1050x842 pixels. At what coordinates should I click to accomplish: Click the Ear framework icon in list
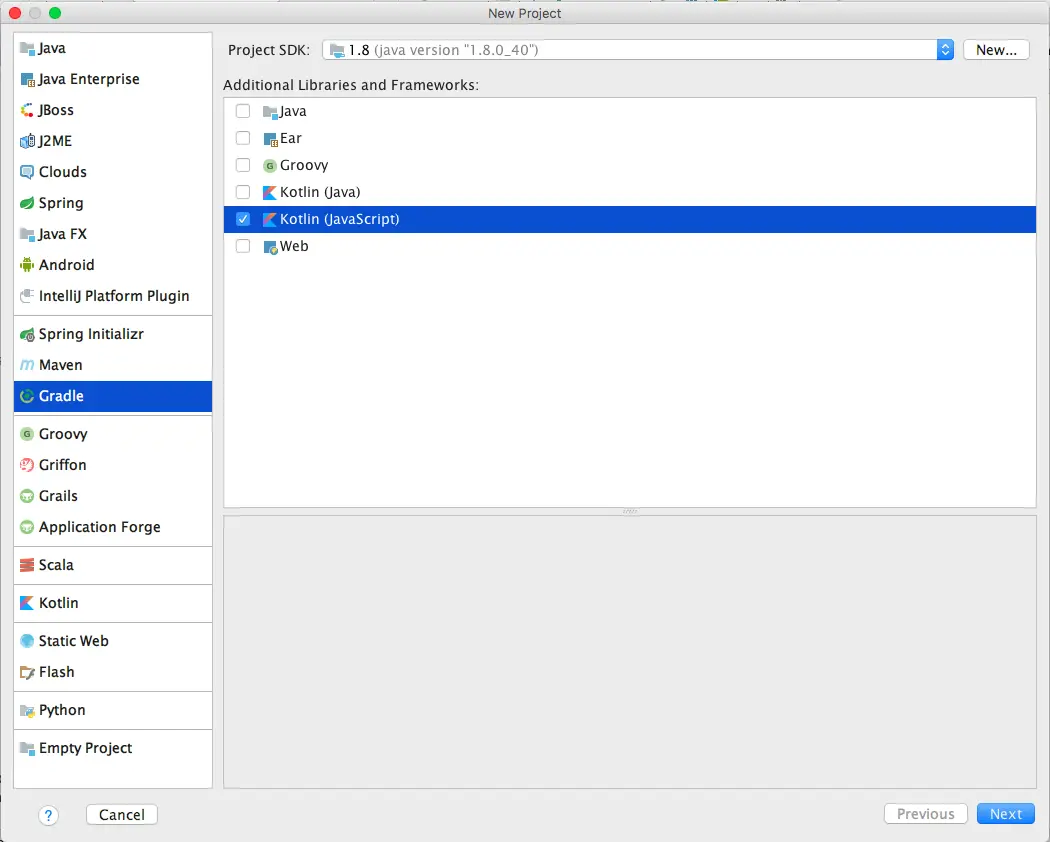coord(270,139)
